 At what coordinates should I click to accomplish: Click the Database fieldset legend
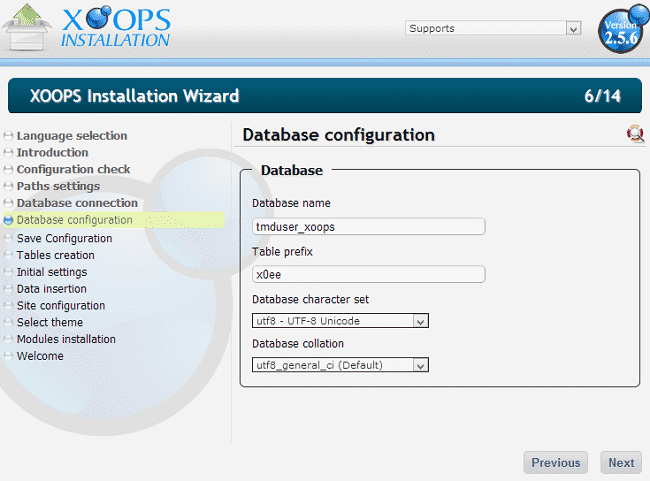(x=292, y=170)
